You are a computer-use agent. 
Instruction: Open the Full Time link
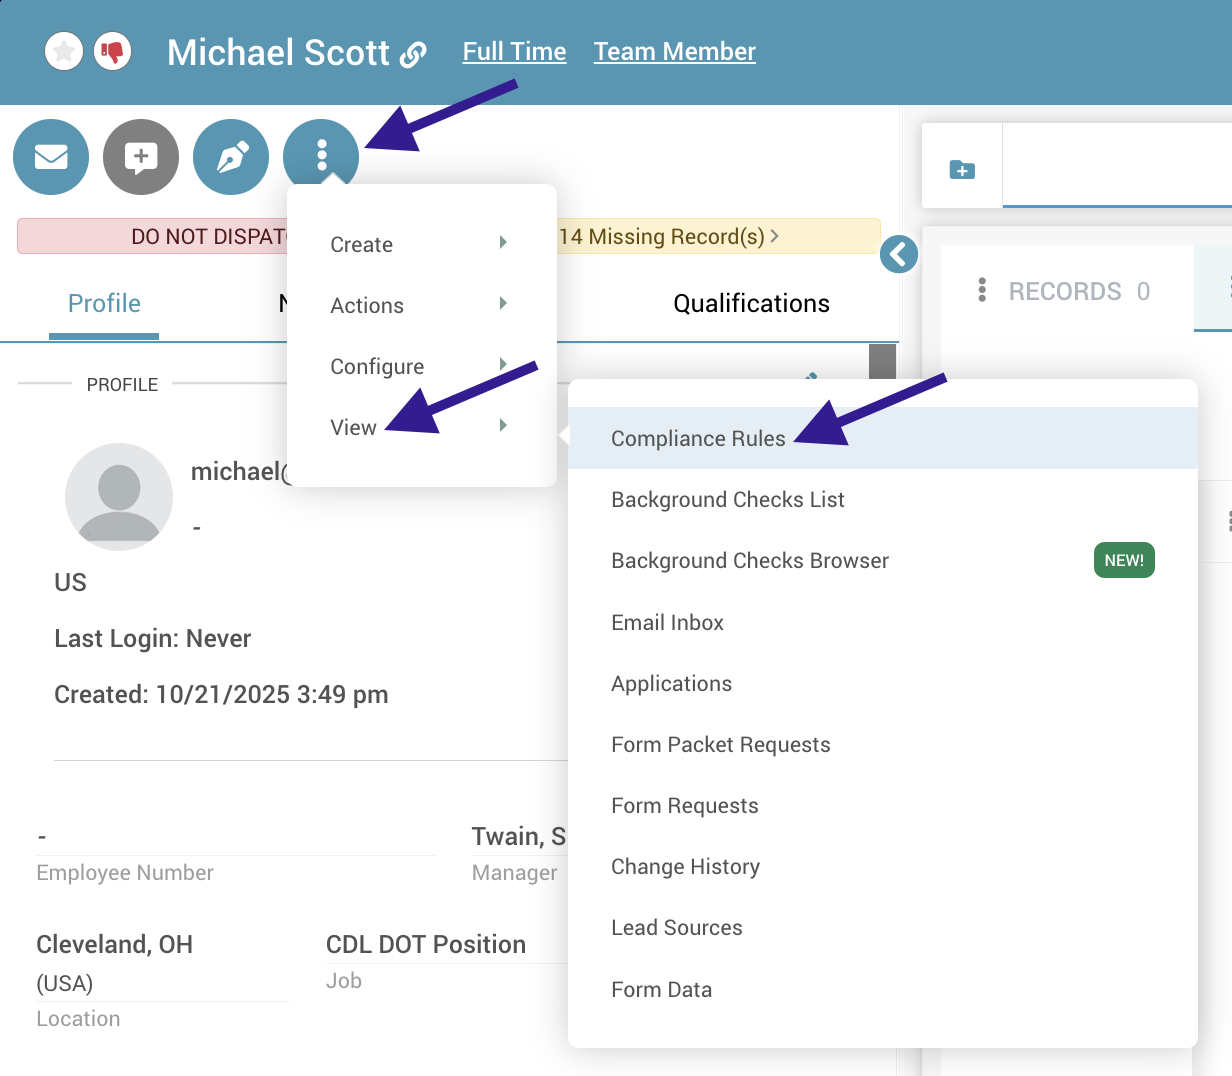tap(514, 52)
